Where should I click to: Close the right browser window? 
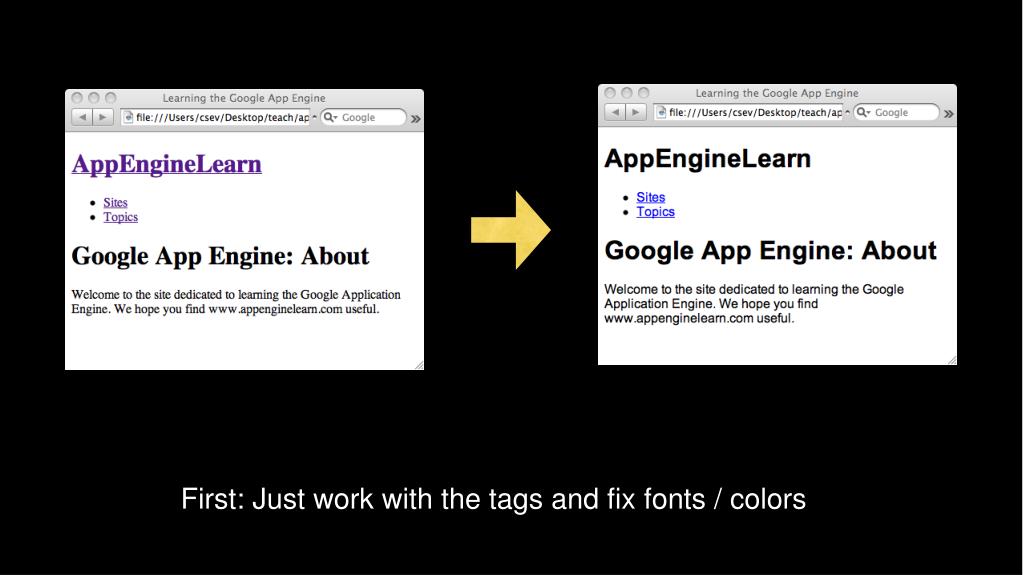(x=610, y=93)
